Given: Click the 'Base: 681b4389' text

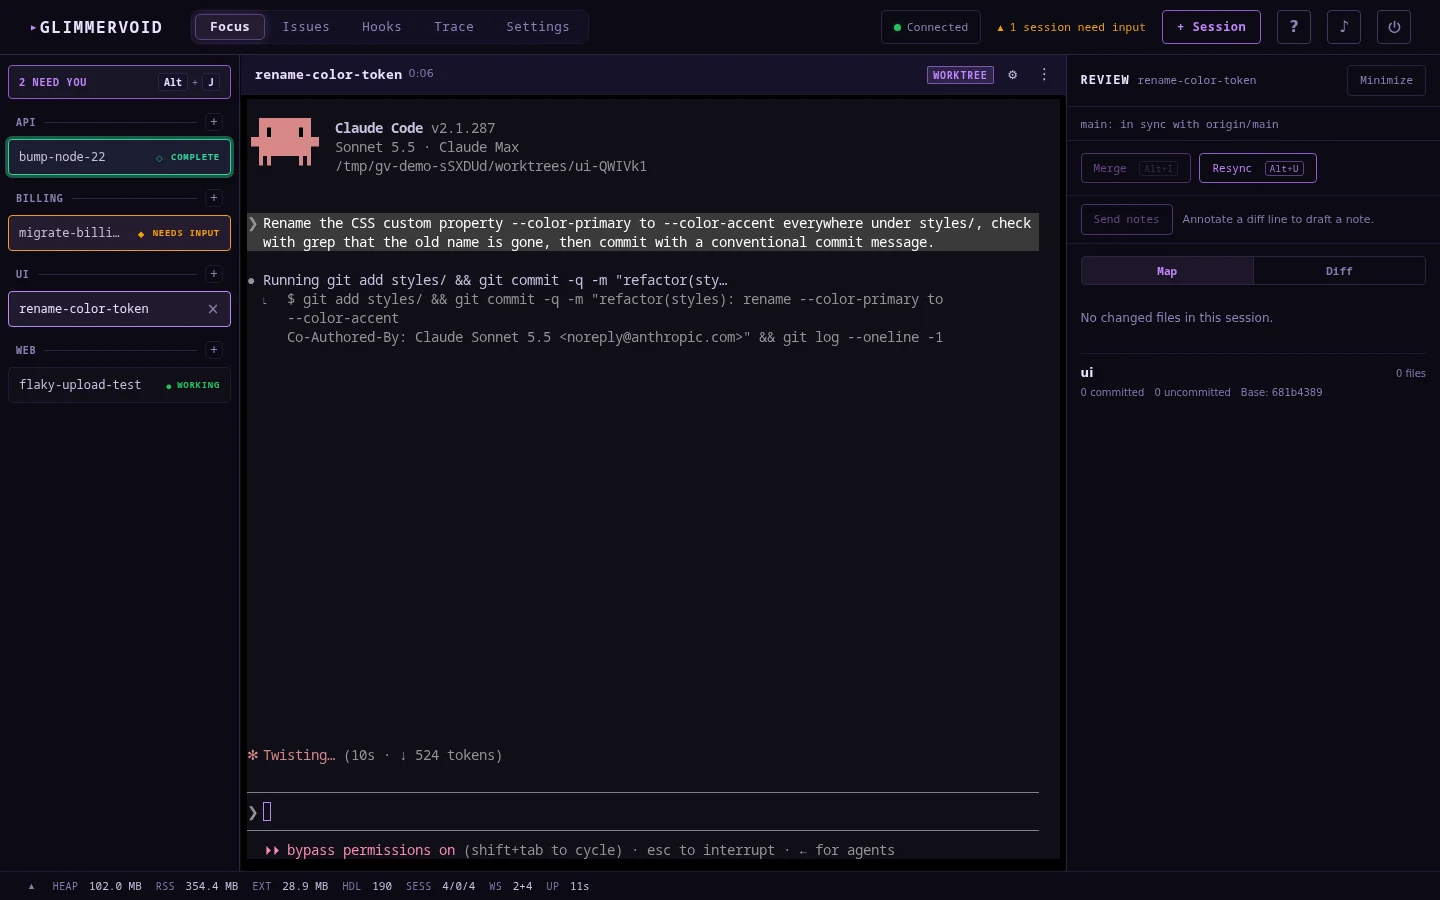Looking at the screenshot, I should (1281, 392).
